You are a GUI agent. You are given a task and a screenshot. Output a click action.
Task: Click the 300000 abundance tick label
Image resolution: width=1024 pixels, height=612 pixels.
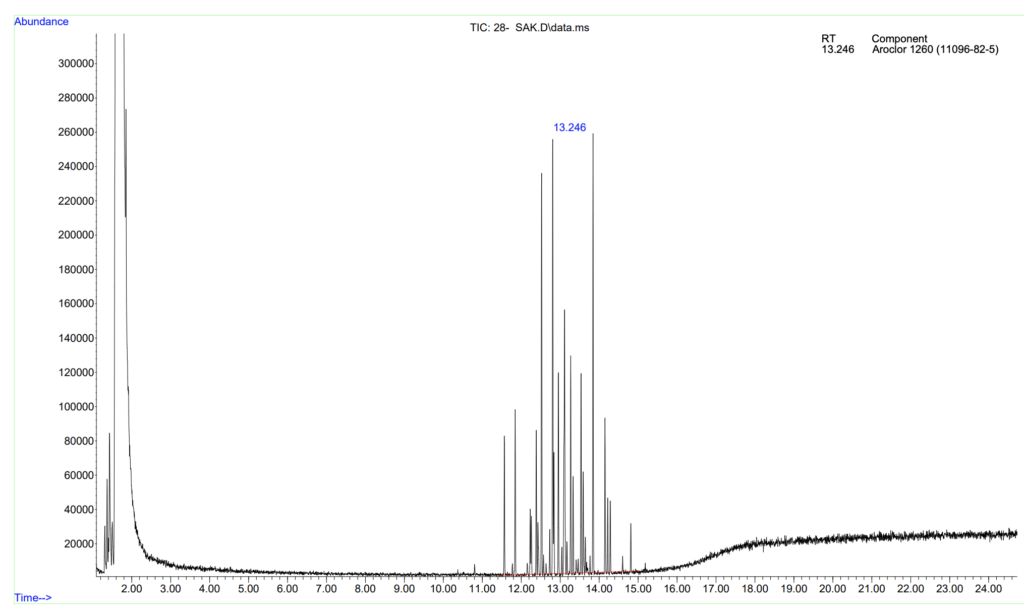coord(76,63)
